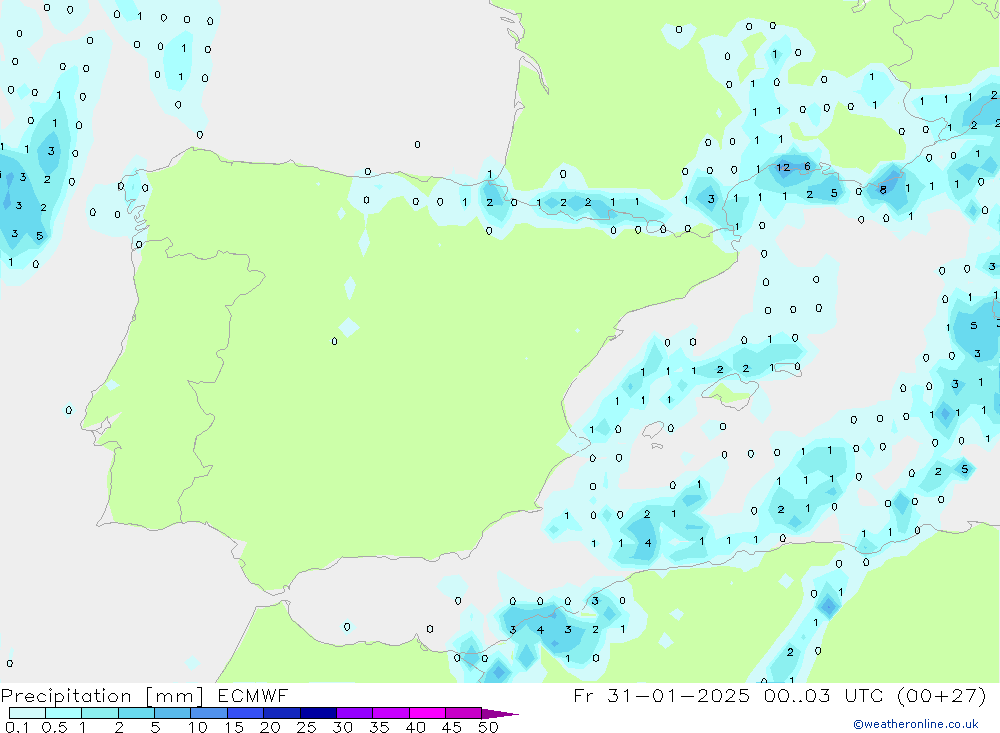Select the 5–10 mm light blue legend swatch

pos(172,713)
